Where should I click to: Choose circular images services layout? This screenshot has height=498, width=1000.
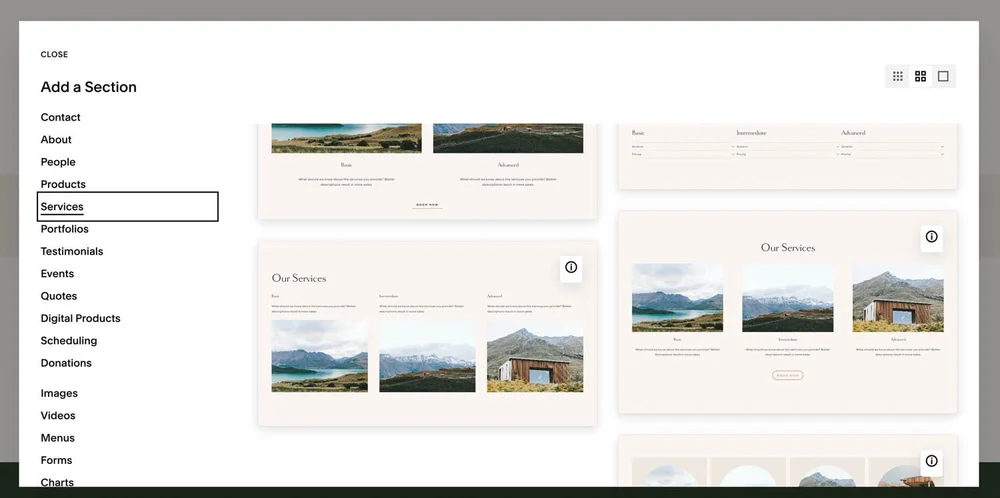tap(788, 461)
